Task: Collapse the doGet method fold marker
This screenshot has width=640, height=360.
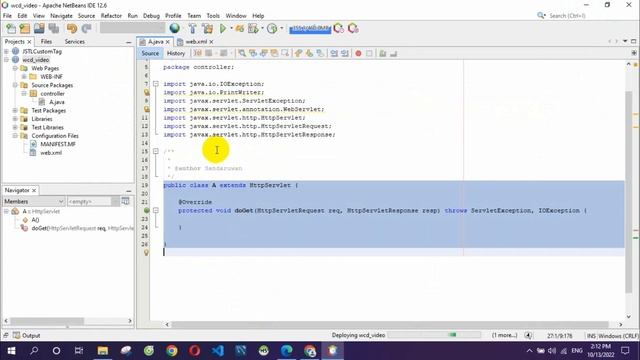Action: [156, 210]
